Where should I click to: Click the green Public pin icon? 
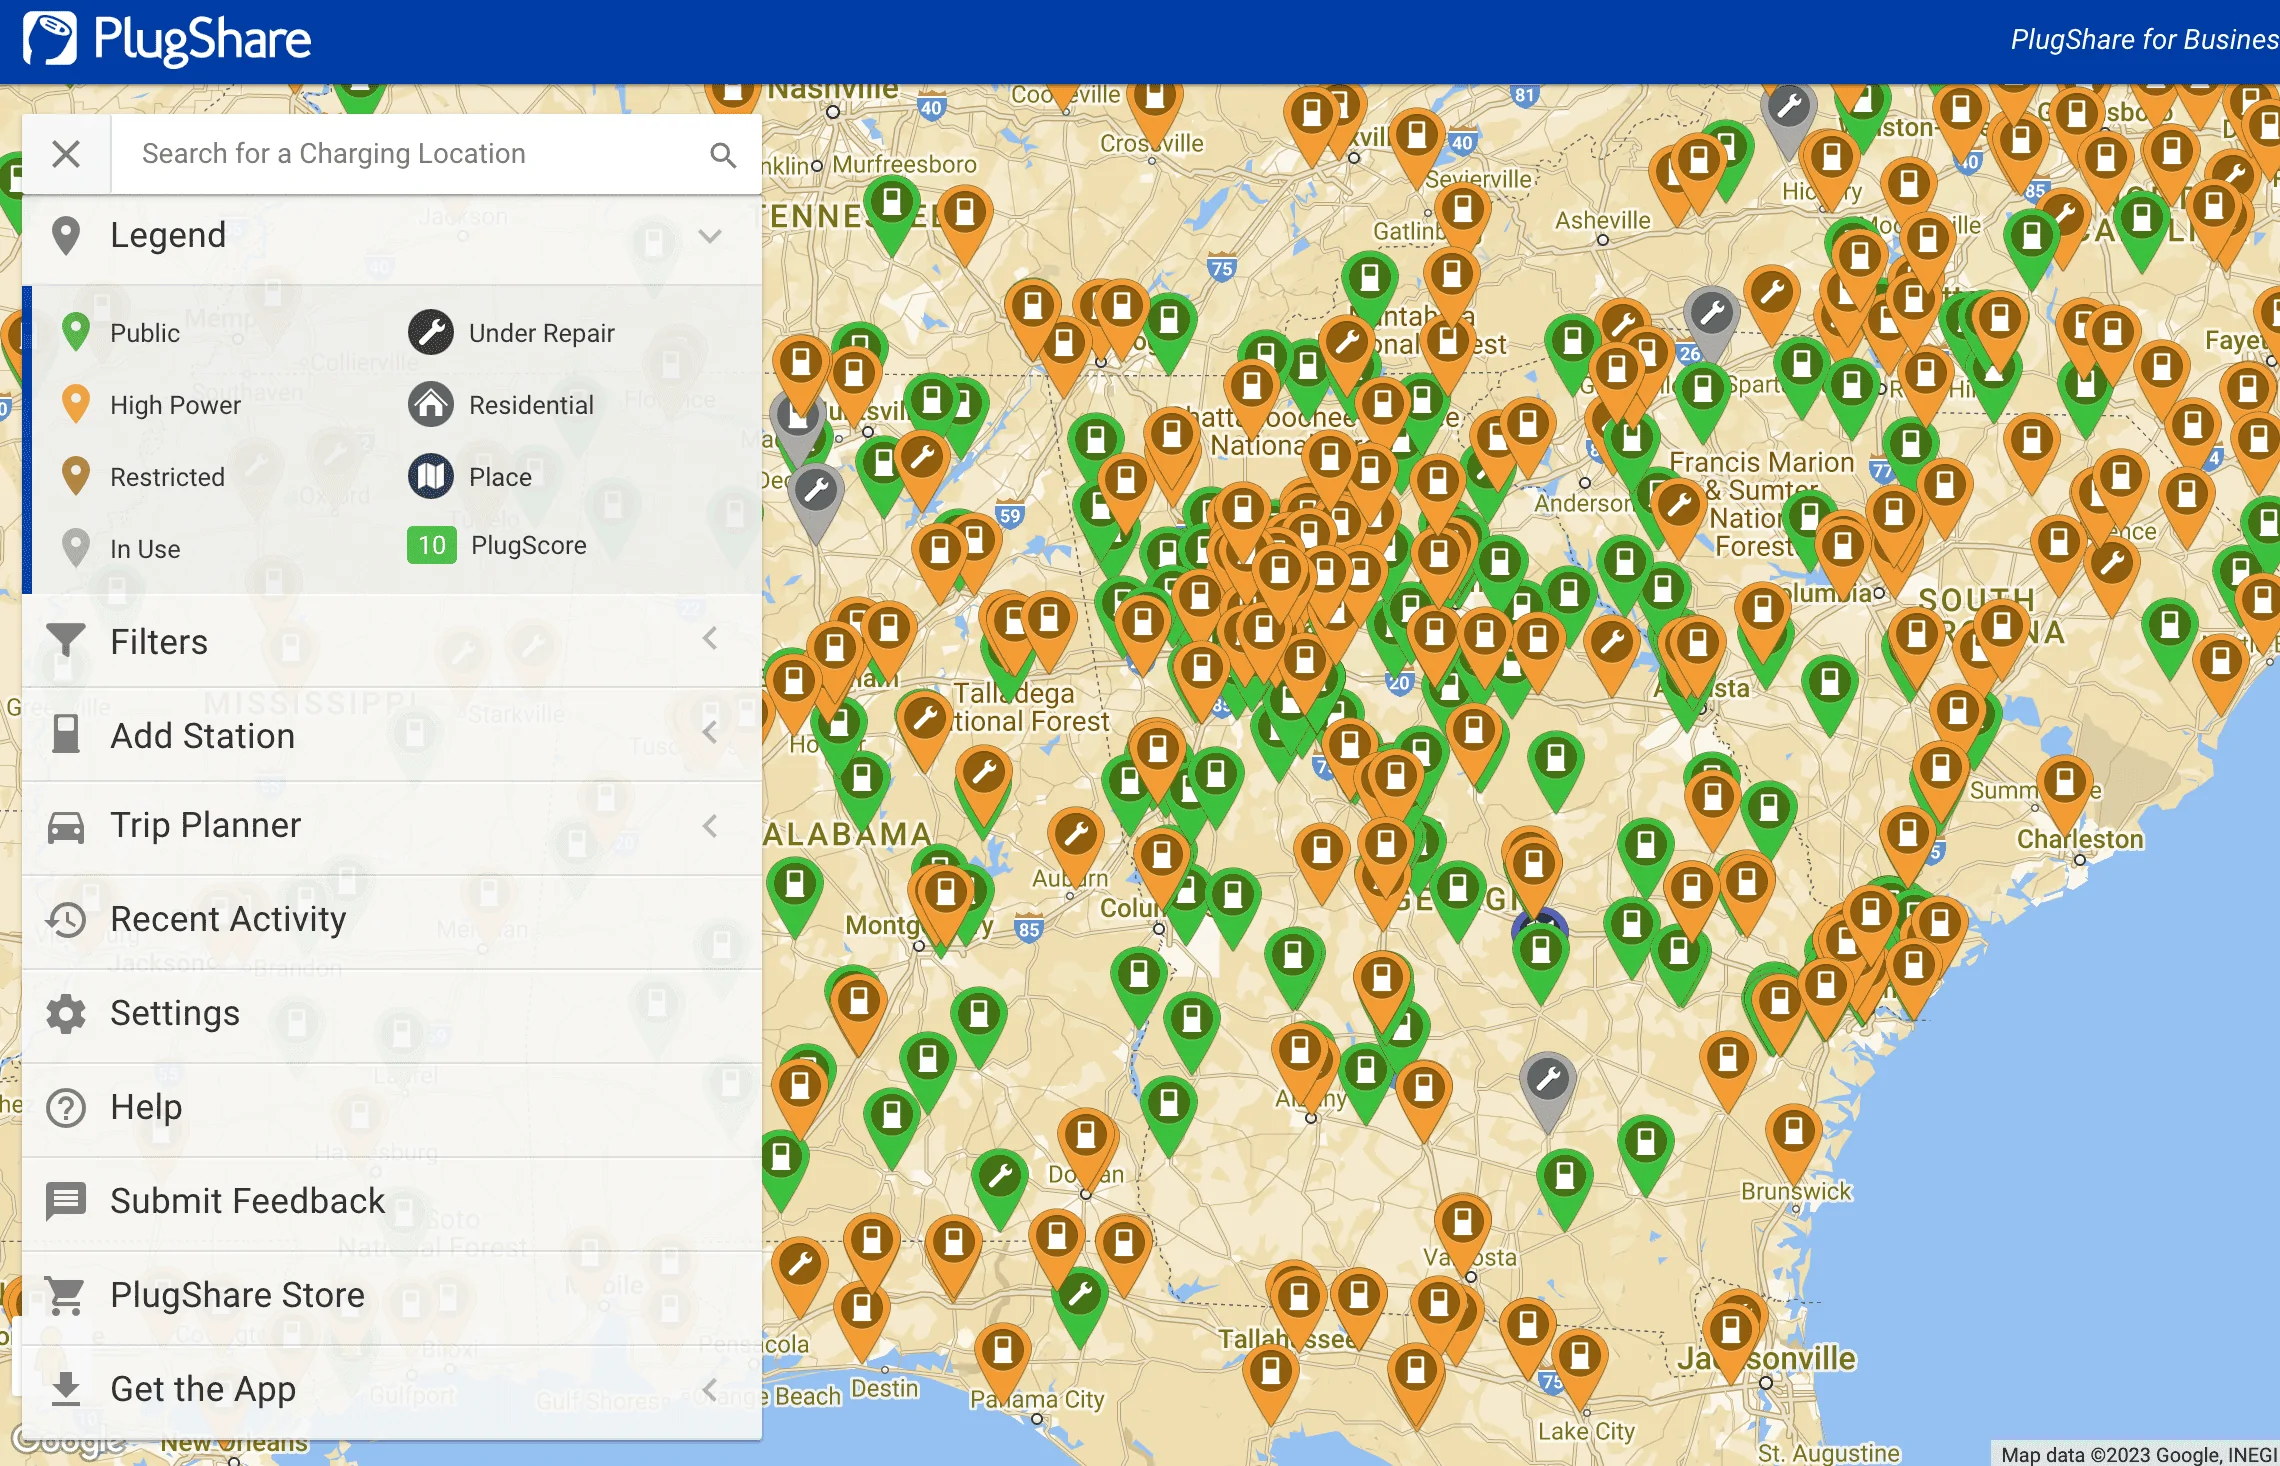(x=76, y=332)
